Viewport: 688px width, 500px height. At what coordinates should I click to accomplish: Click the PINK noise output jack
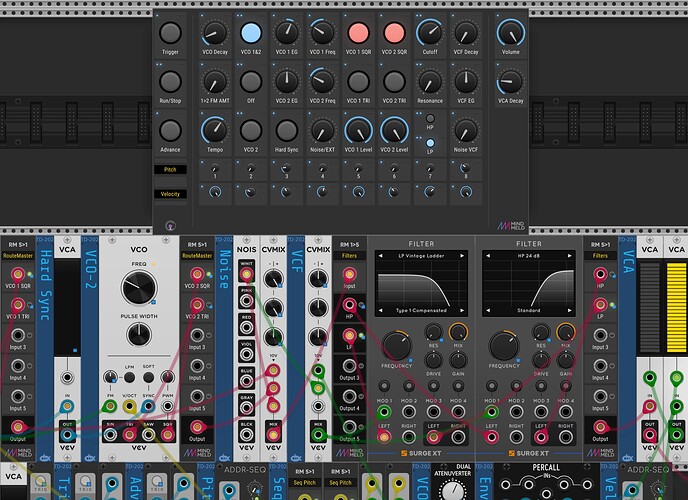coord(247,301)
